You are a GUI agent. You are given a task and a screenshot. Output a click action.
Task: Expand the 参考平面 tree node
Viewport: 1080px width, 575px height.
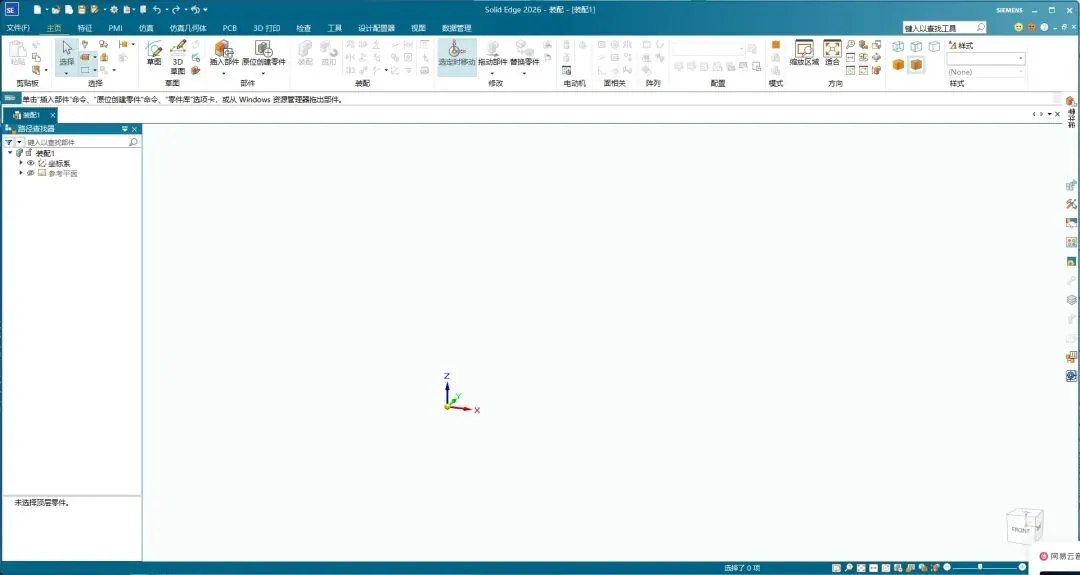point(21,174)
